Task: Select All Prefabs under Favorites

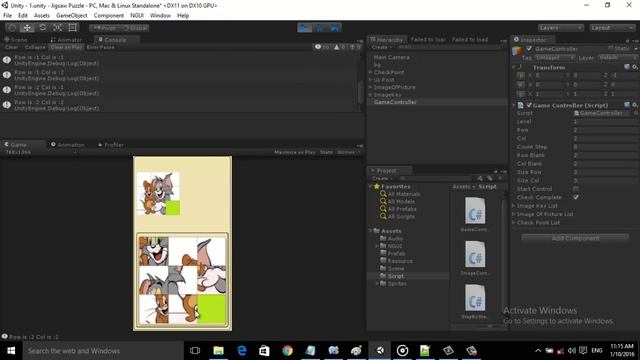Action: 402,209
